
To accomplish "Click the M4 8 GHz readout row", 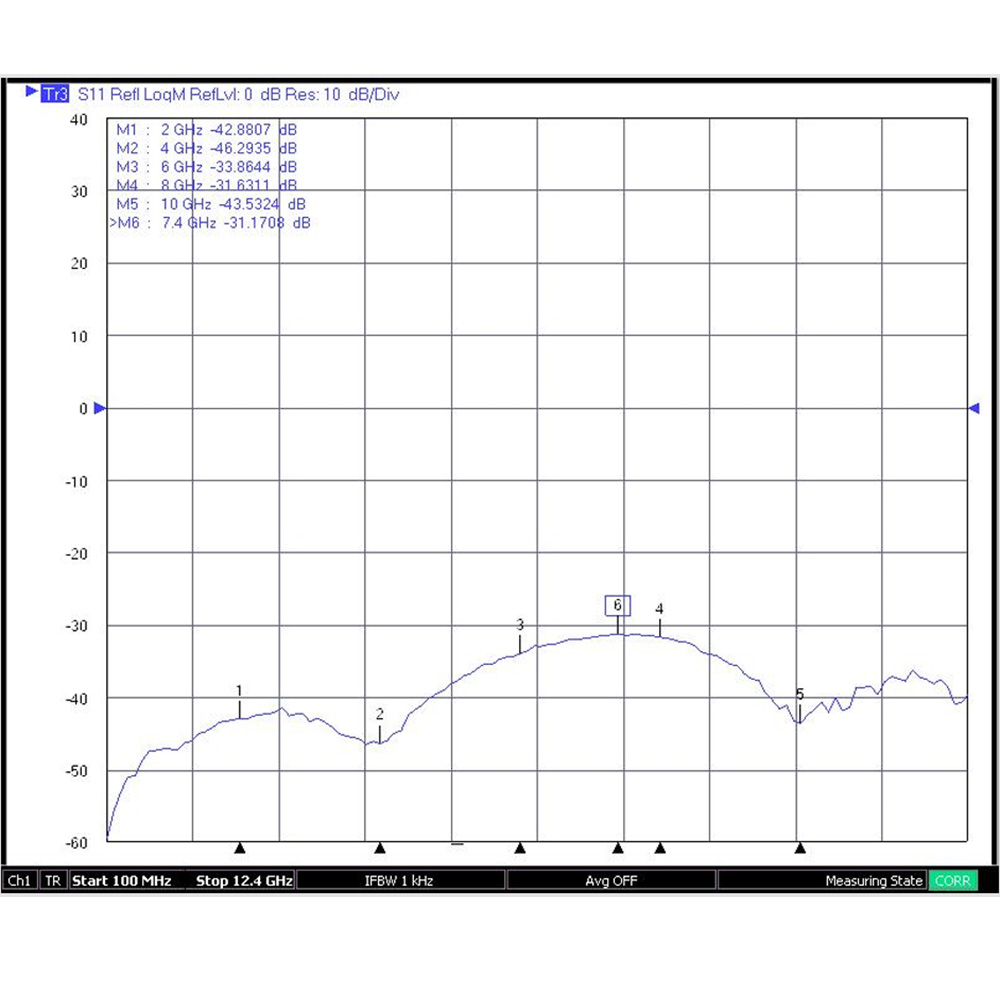I will [207, 185].
